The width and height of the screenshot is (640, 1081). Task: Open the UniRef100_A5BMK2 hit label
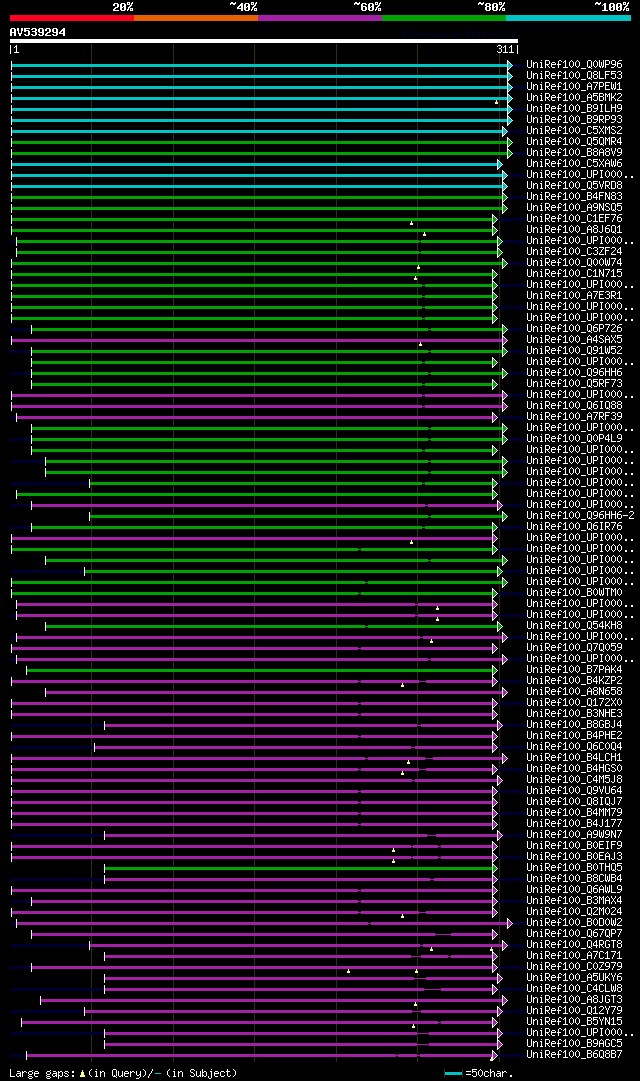click(574, 98)
